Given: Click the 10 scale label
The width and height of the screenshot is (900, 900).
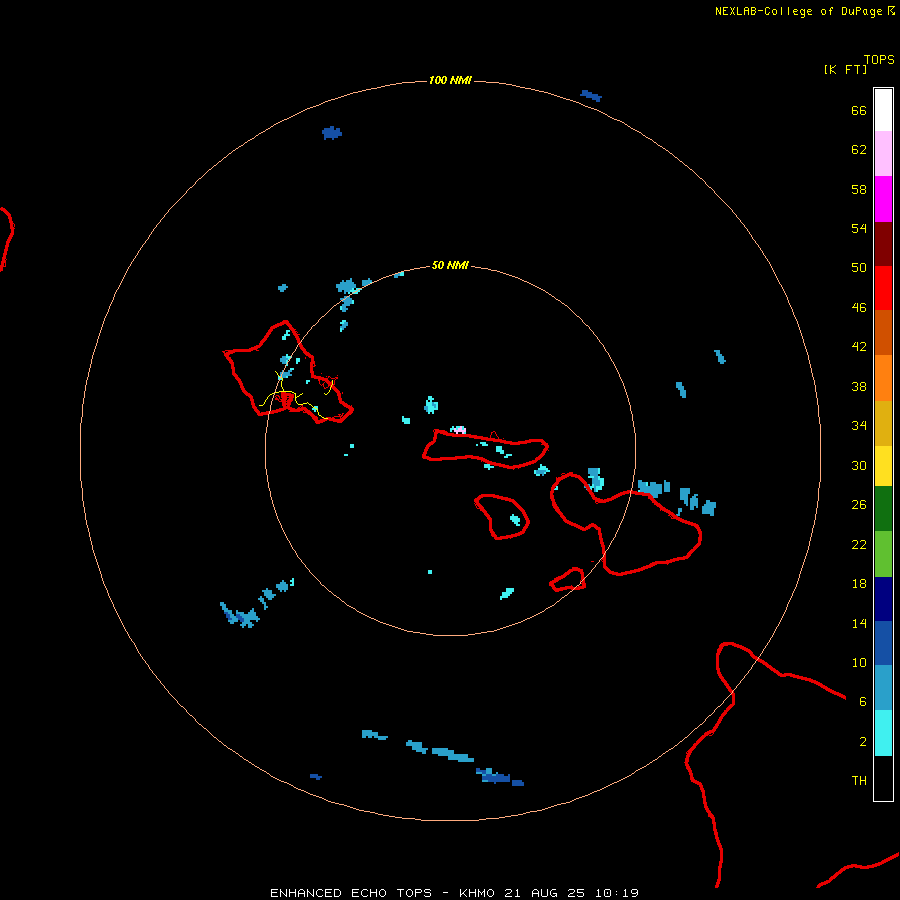Looking at the screenshot, I should tap(859, 663).
